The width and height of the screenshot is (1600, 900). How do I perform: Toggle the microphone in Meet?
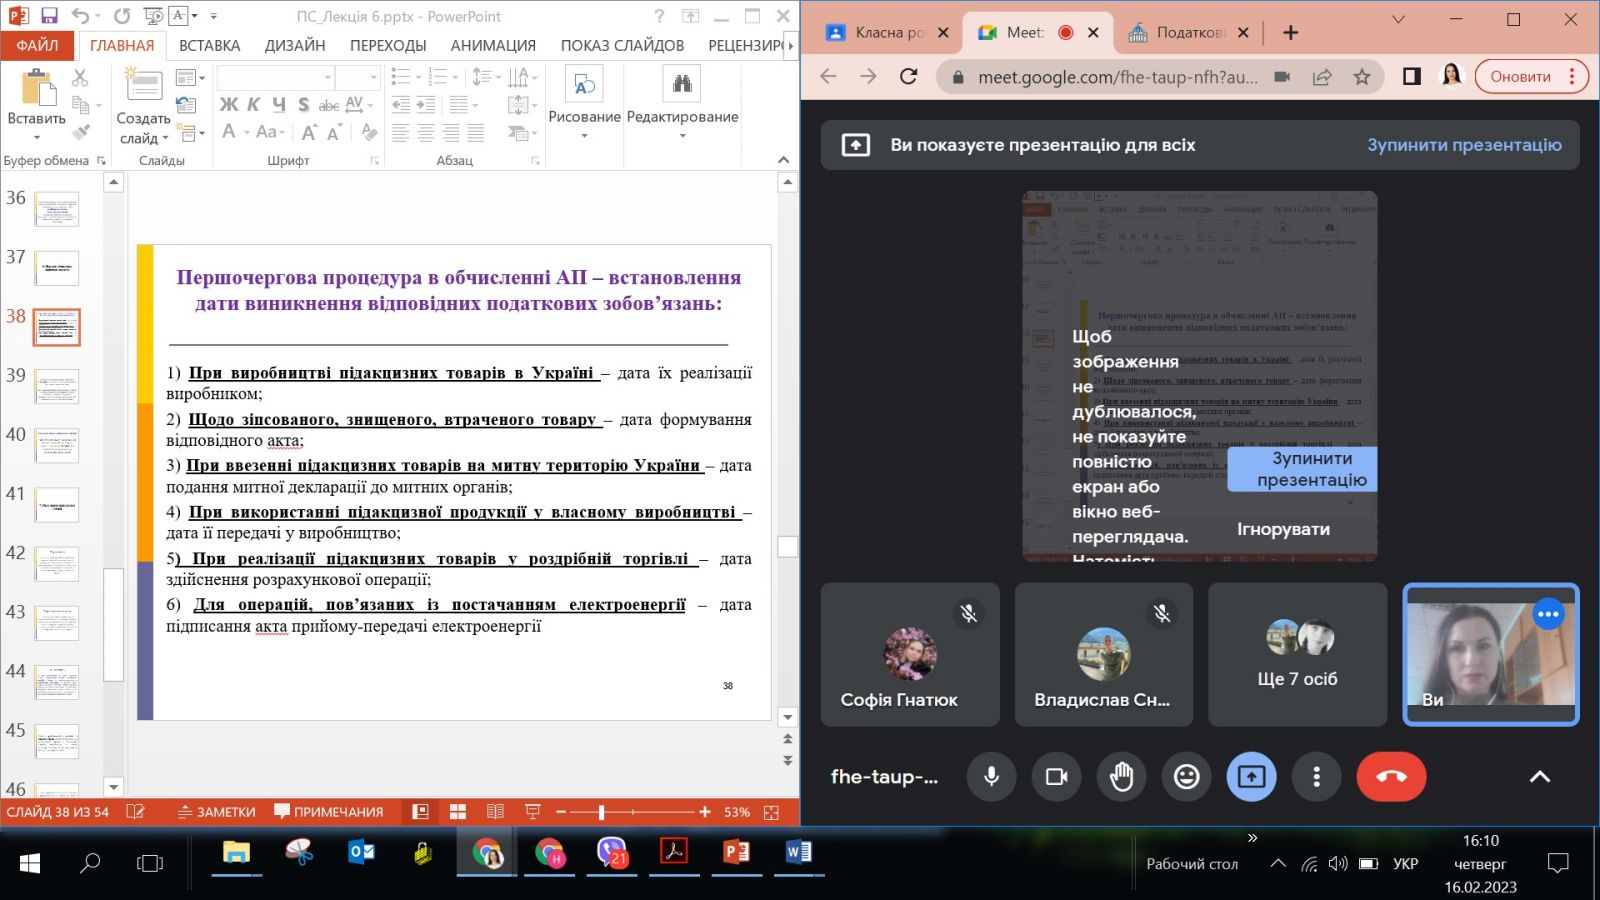point(991,777)
